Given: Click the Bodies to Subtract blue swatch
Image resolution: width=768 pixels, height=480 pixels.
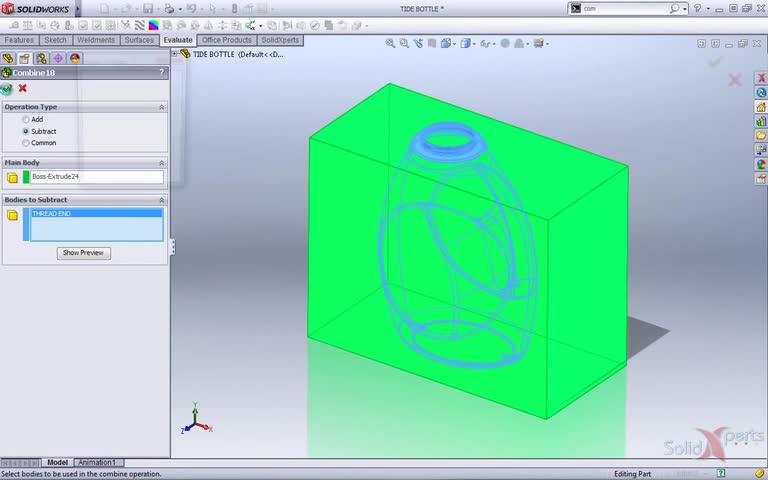Looking at the screenshot, I should tap(26, 225).
